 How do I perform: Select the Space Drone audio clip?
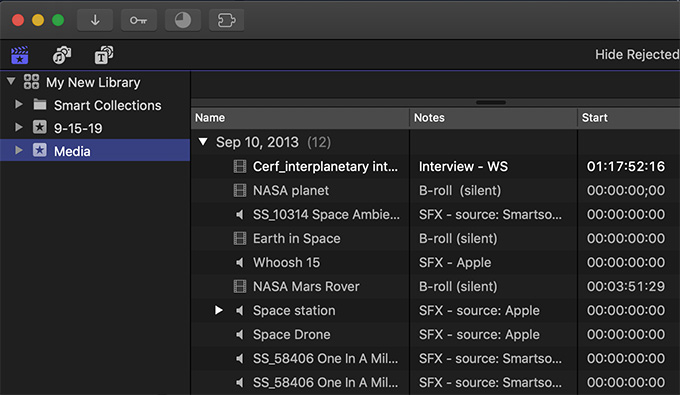pos(291,334)
